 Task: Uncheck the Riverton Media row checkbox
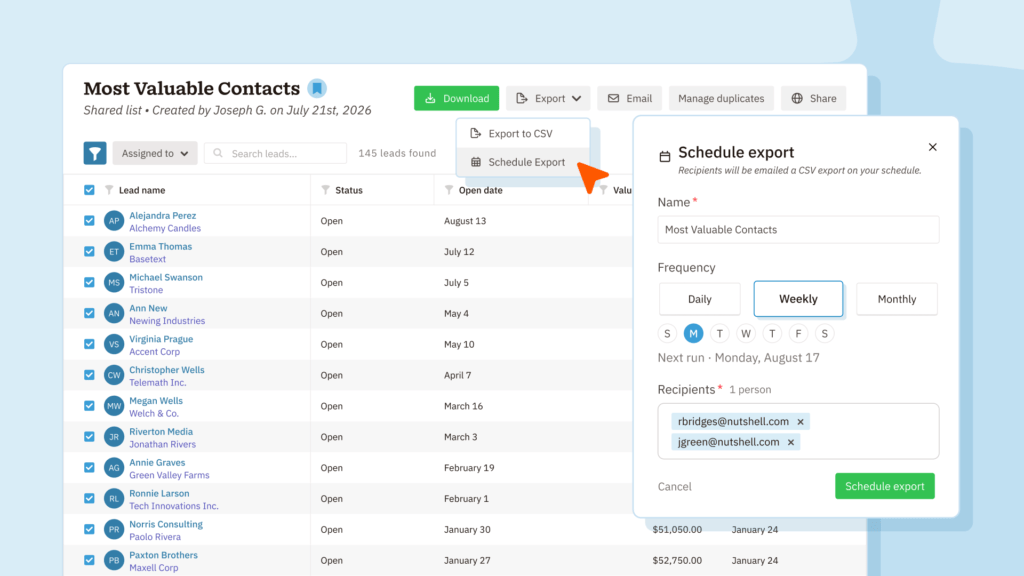89,437
